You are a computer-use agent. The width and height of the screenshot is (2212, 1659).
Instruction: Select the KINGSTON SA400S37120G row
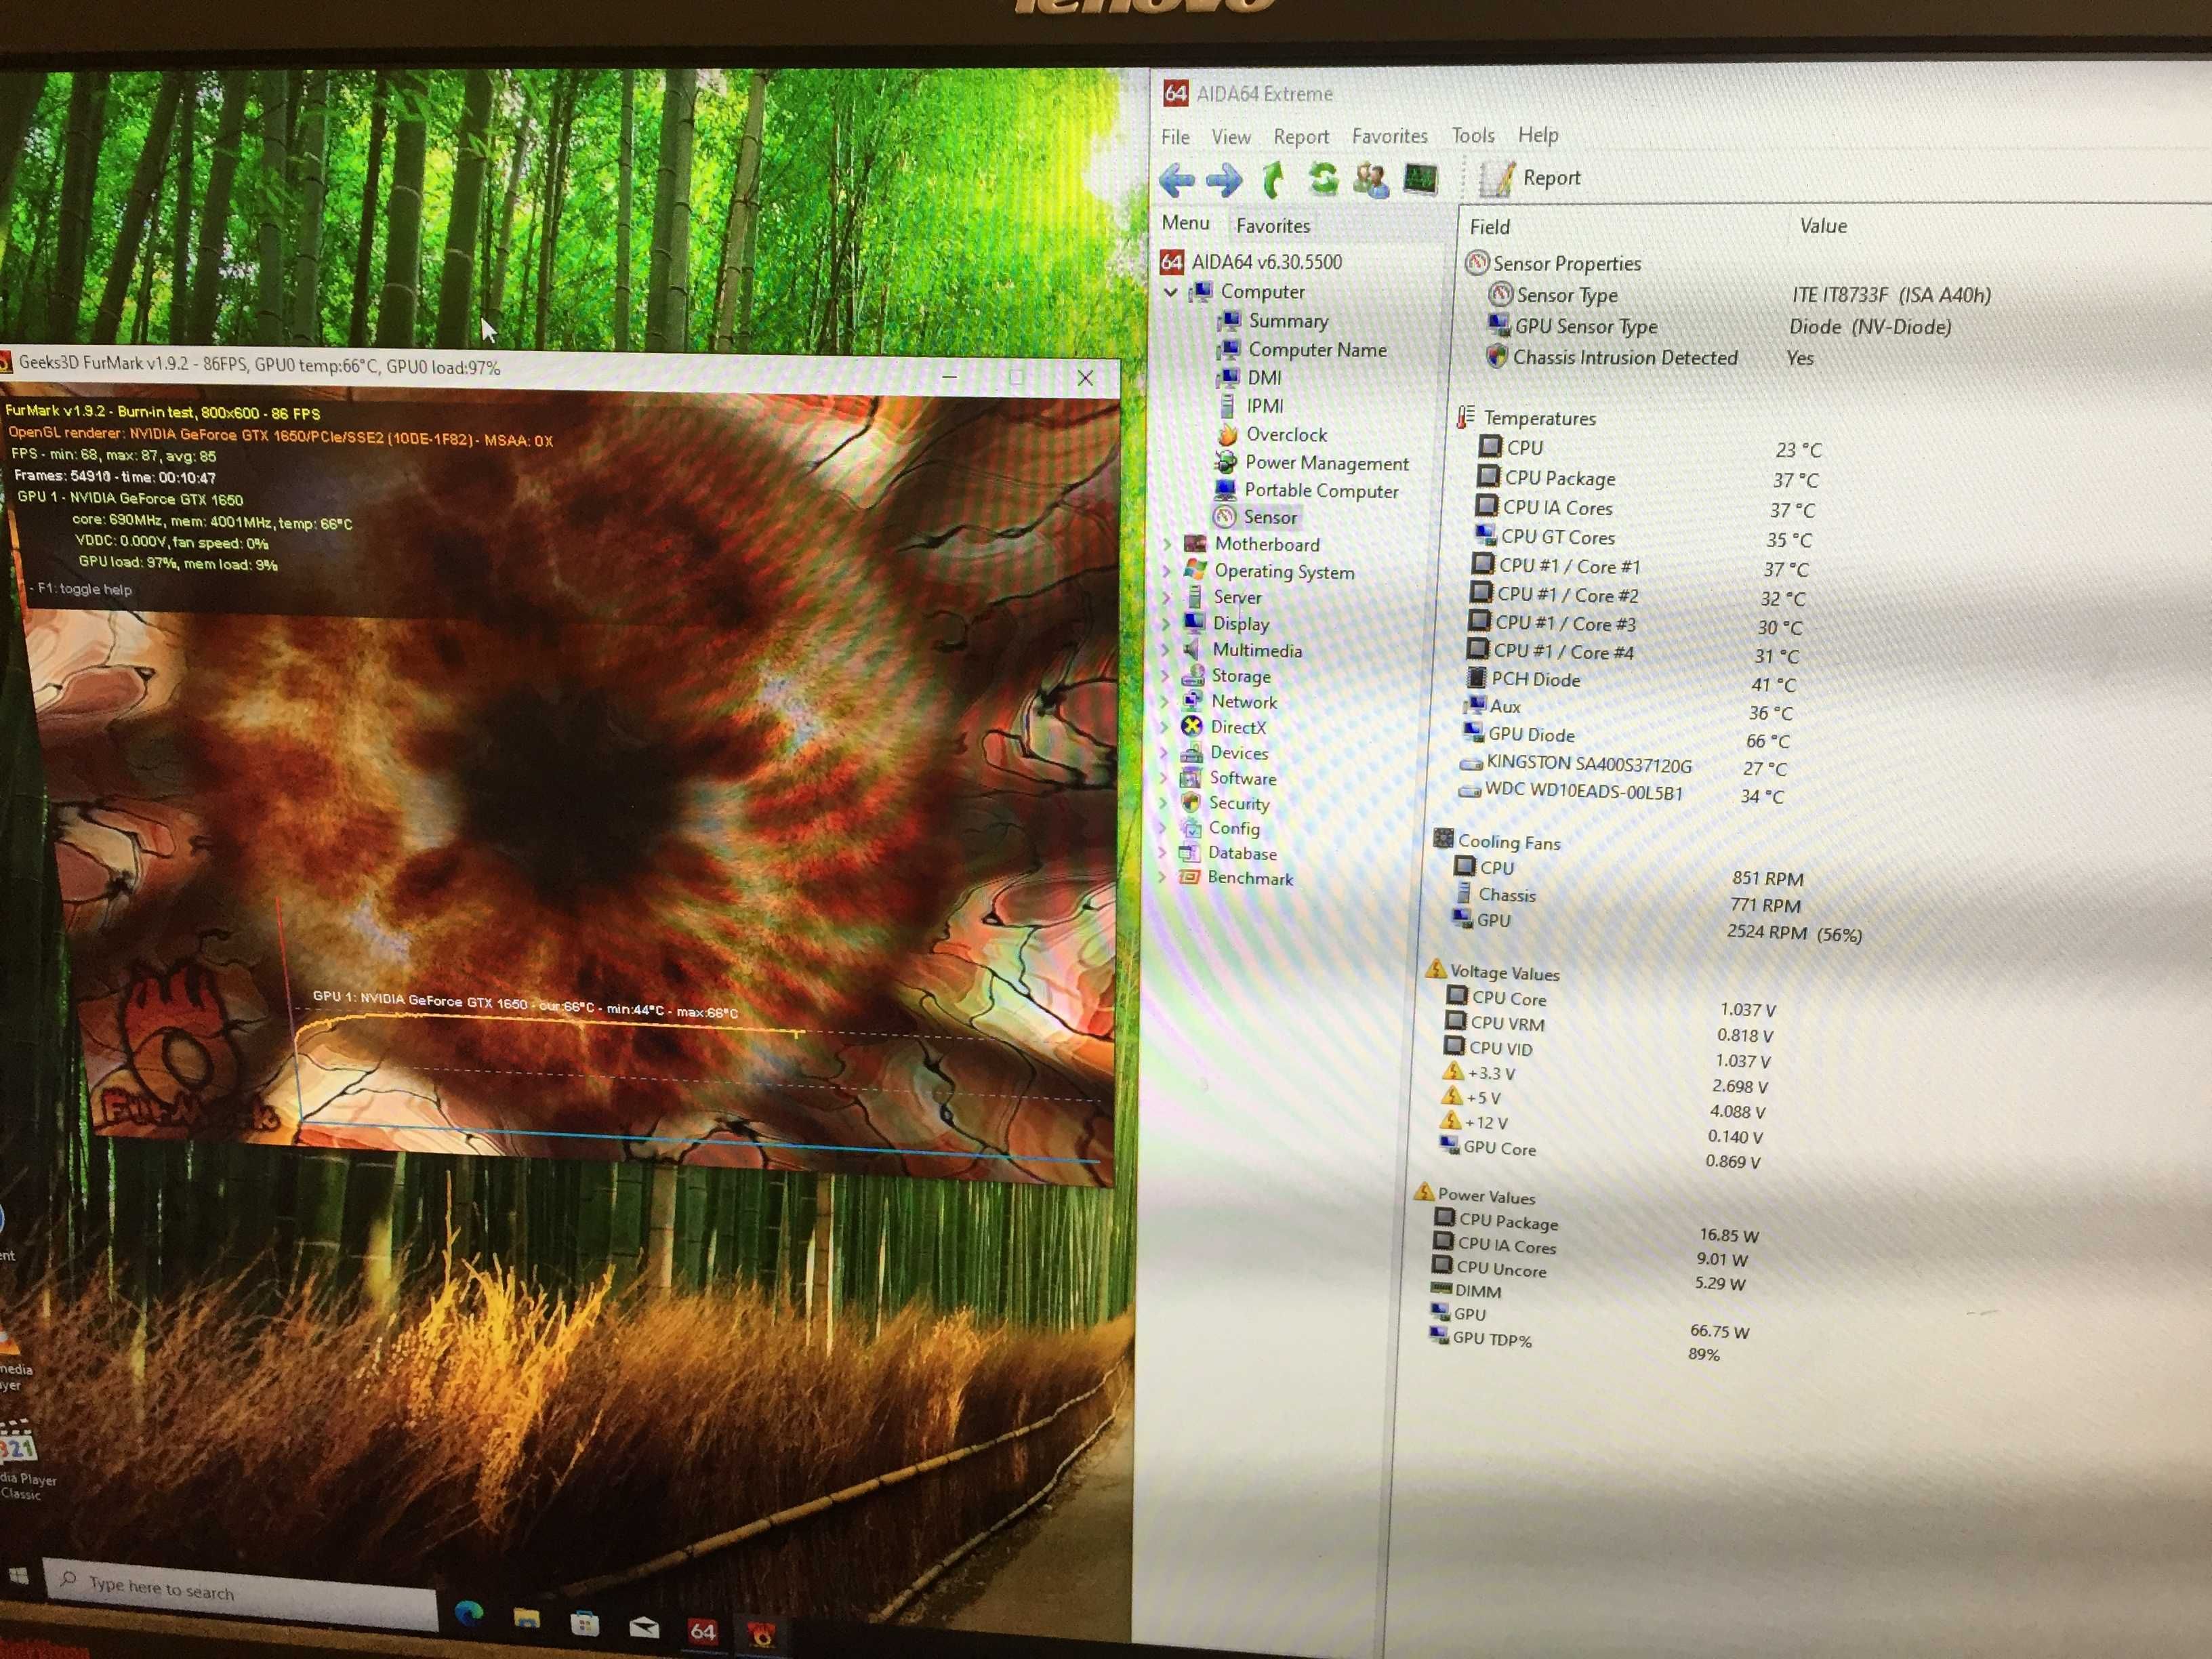pos(1623,766)
